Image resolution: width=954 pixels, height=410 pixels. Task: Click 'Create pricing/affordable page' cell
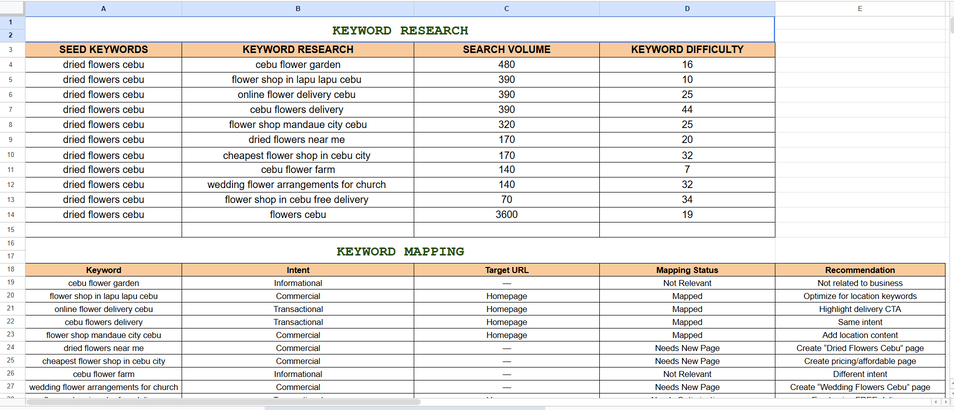(x=860, y=361)
